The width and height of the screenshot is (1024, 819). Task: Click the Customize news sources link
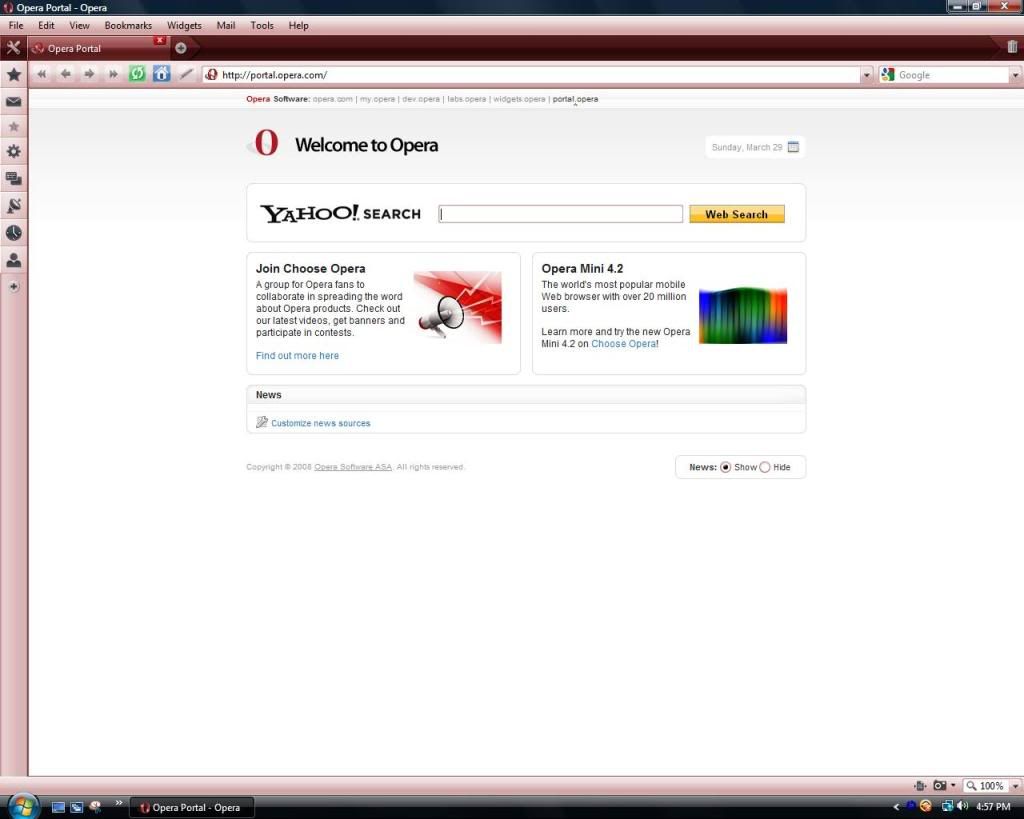click(321, 423)
